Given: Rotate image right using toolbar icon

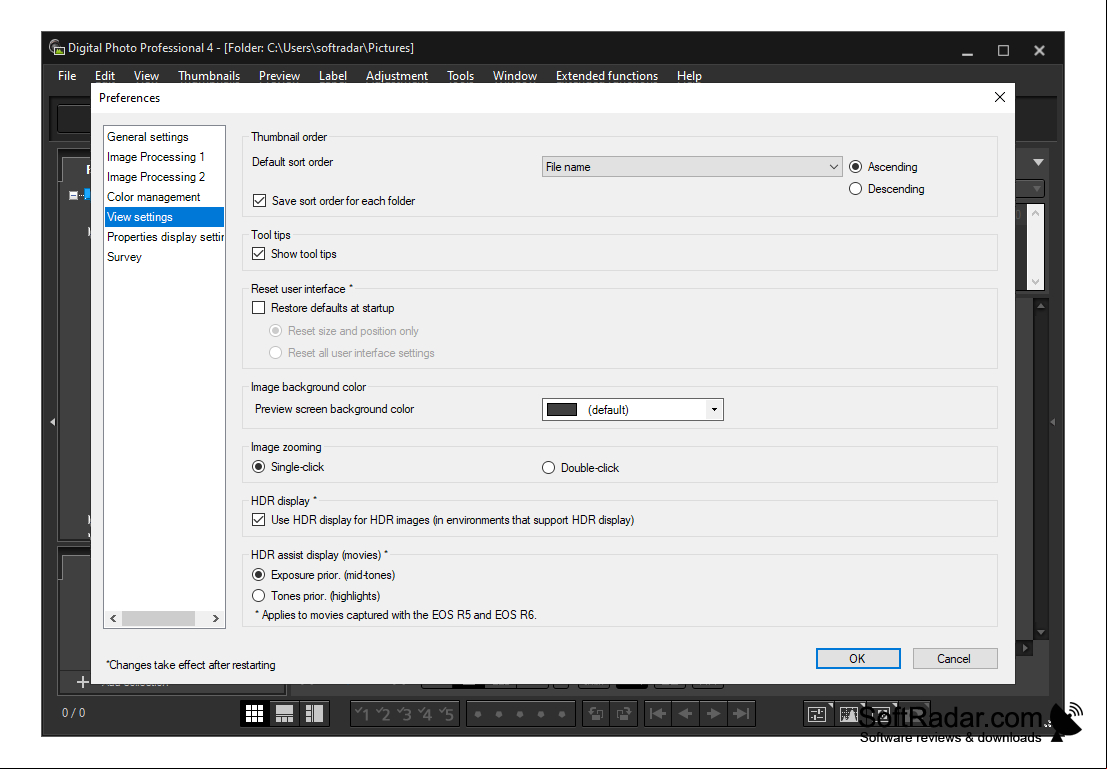Looking at the screenshot, I should (x=624, y=714).
